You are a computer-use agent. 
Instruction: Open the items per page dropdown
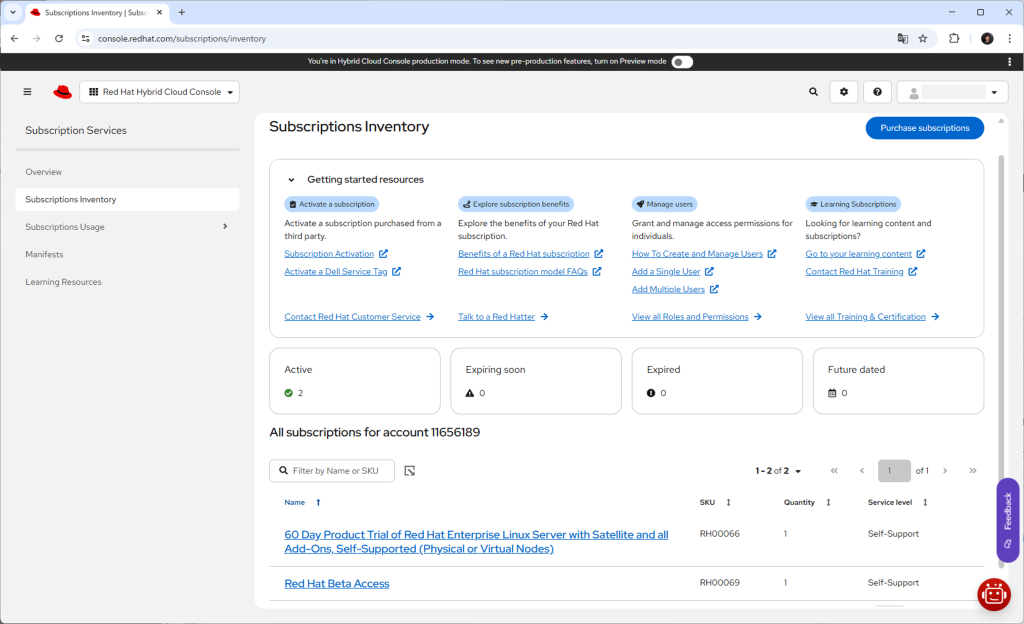779,471
